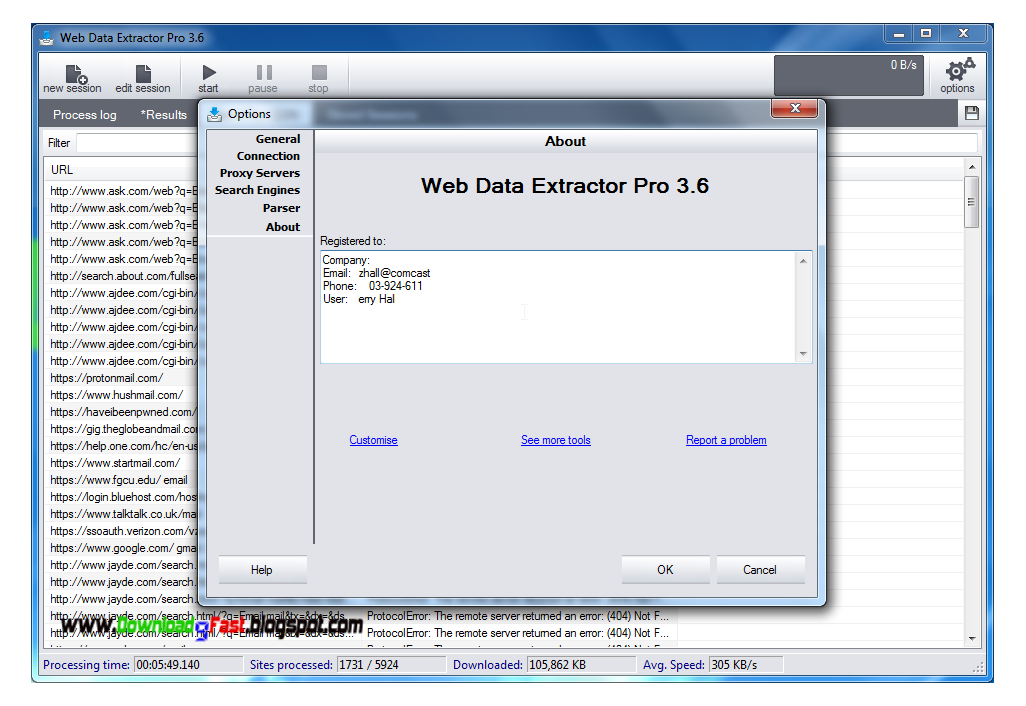Pause the running extraction

pyautogui.click(x=262, y=75)
